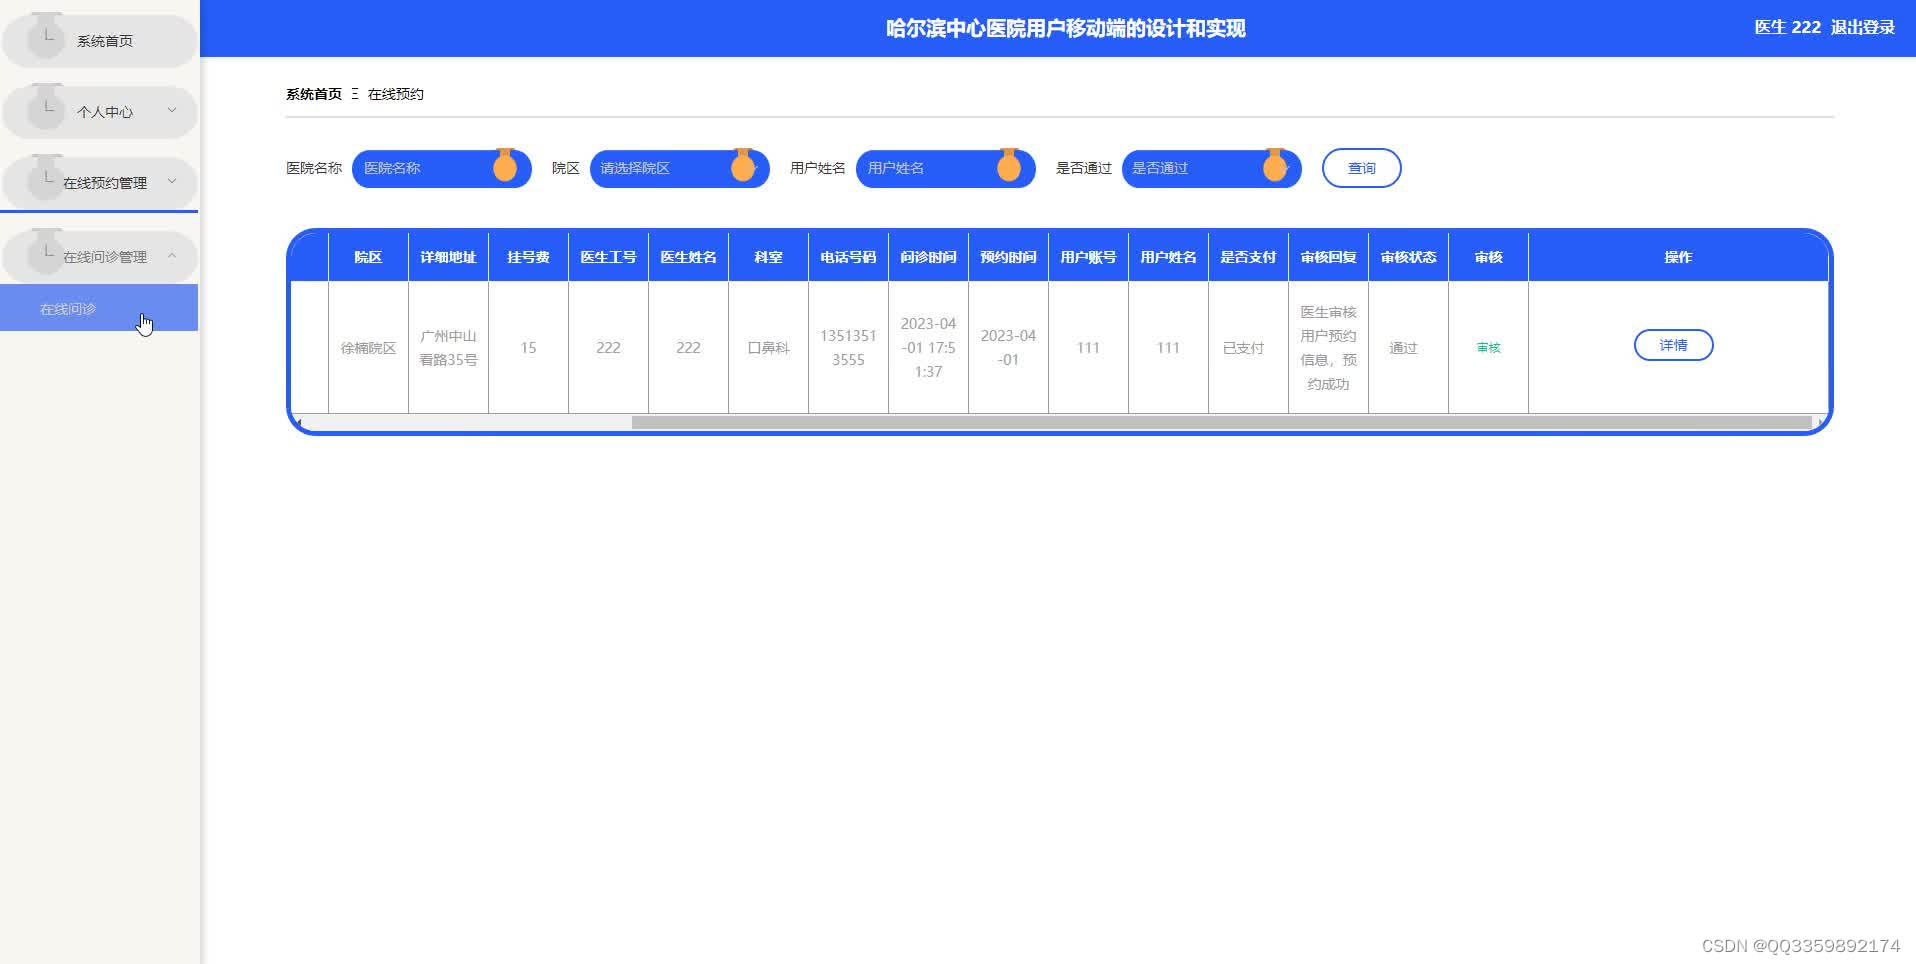Click the 是否支付 column header

[1248, 257]
